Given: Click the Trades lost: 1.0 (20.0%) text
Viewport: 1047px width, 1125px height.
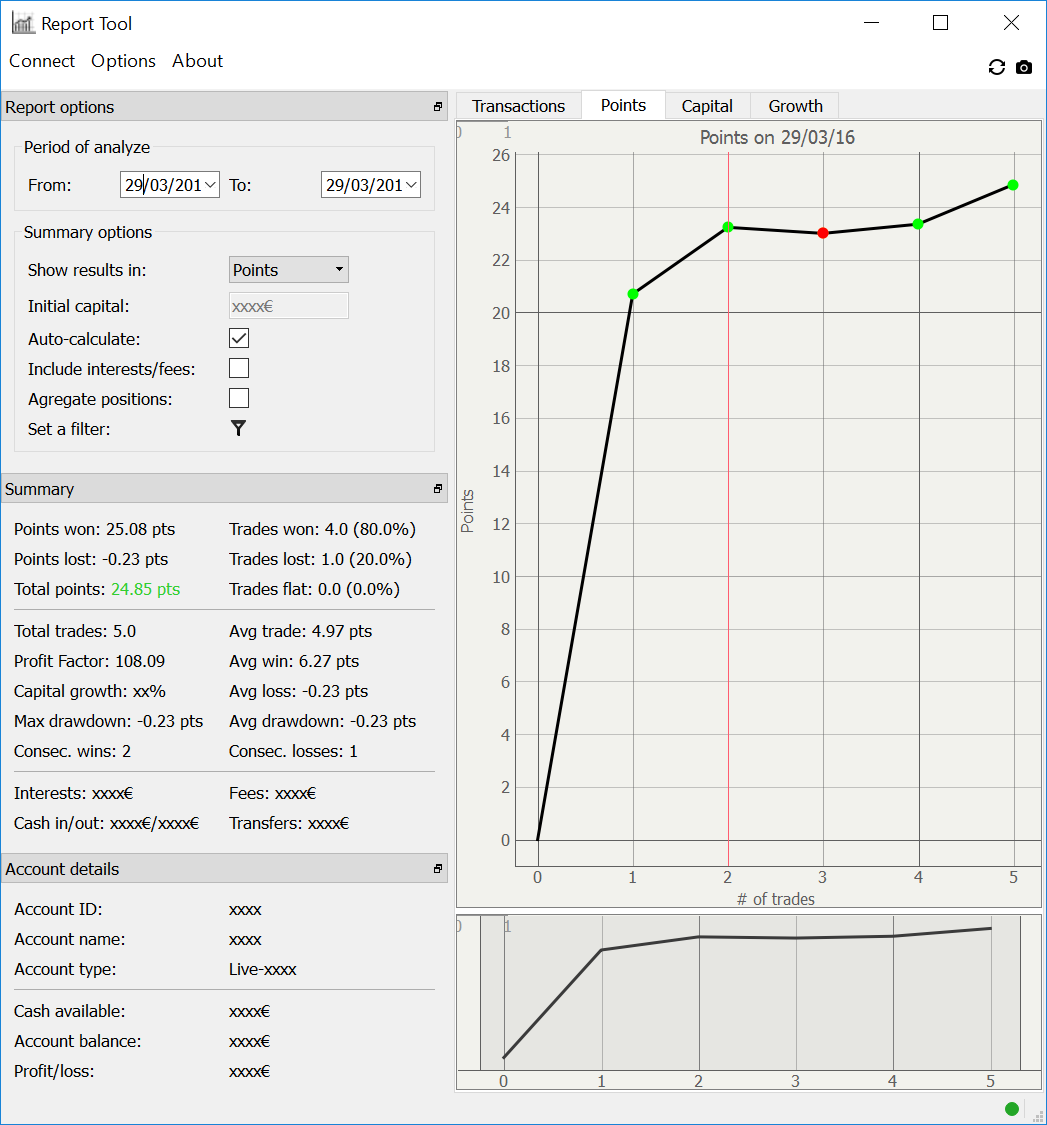Looking at the screenshot, I should pyautogui.click(x=320, y=560).
